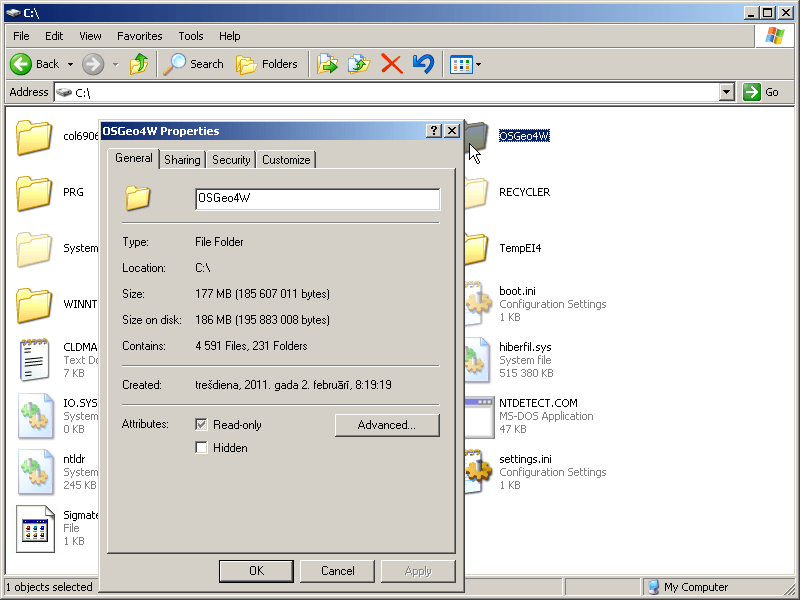This screenshot has height=600, width=800.
Task: Click the red Delete X icon
Action: click(392, 64)
